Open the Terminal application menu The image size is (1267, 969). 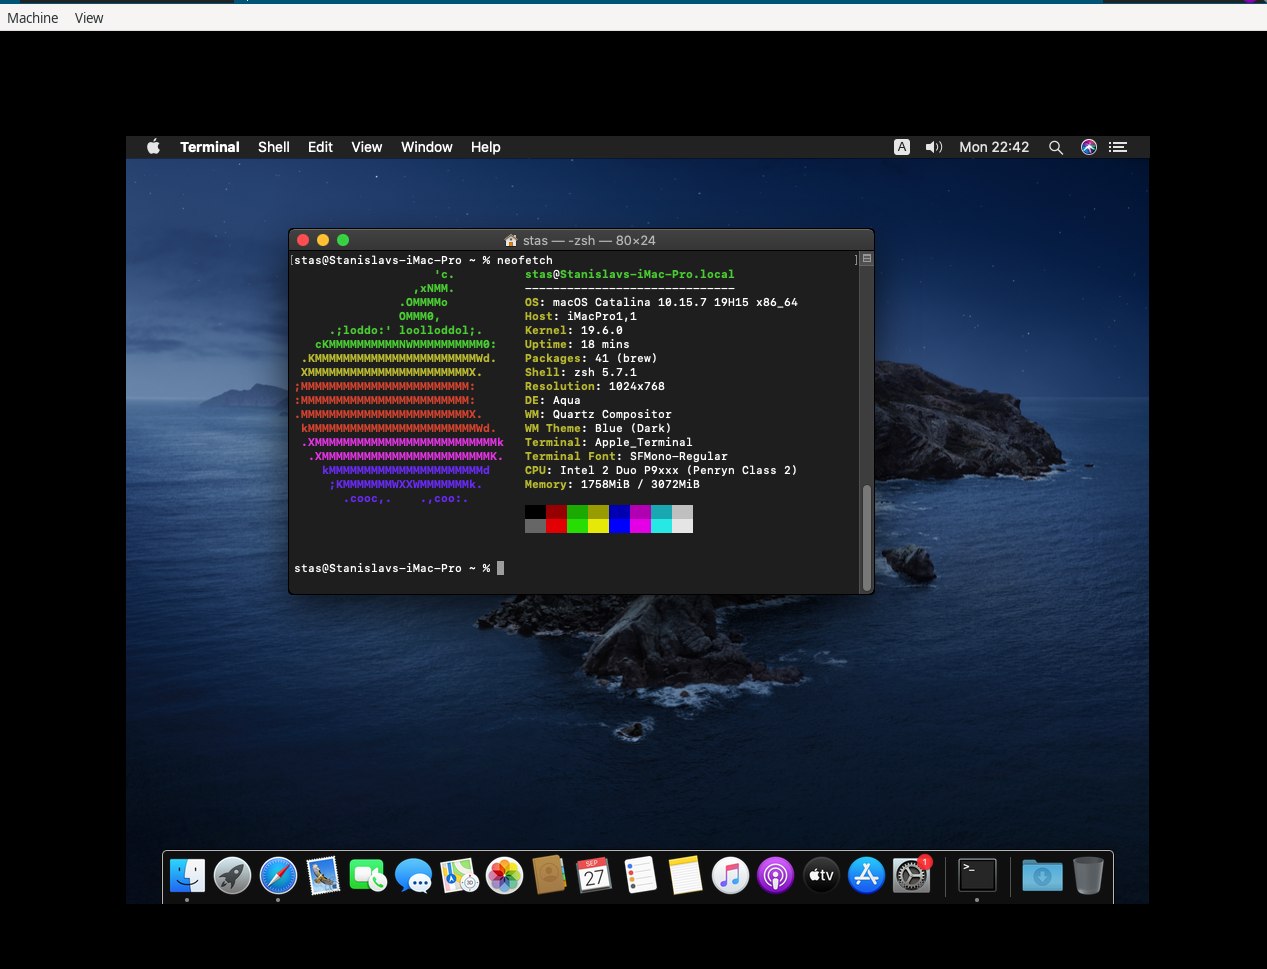(x=210, y=147)
